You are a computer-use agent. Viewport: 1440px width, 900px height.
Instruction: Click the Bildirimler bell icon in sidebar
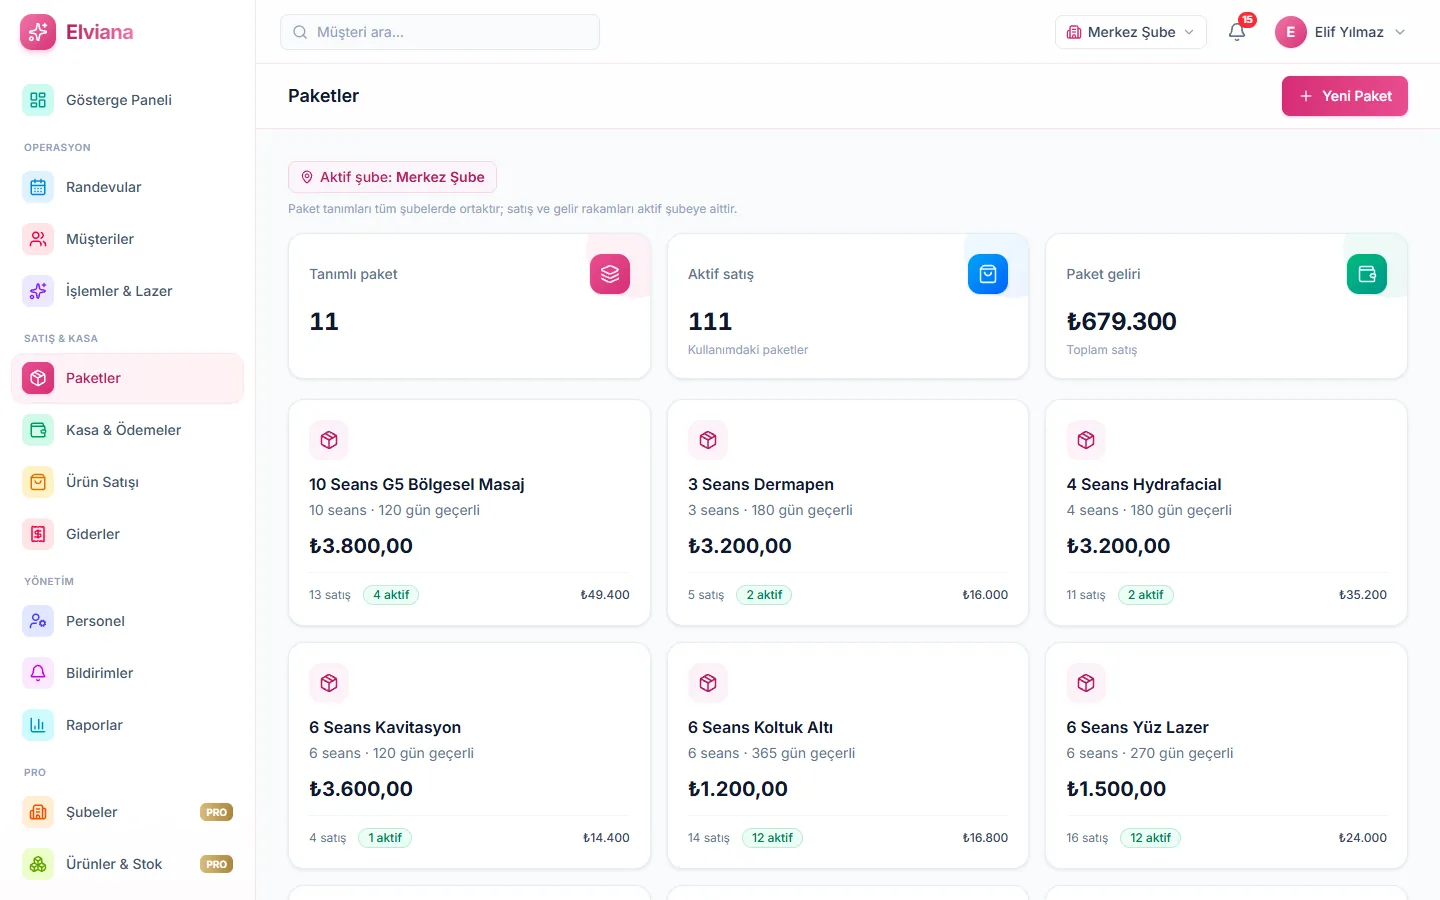tap(38, 673)
